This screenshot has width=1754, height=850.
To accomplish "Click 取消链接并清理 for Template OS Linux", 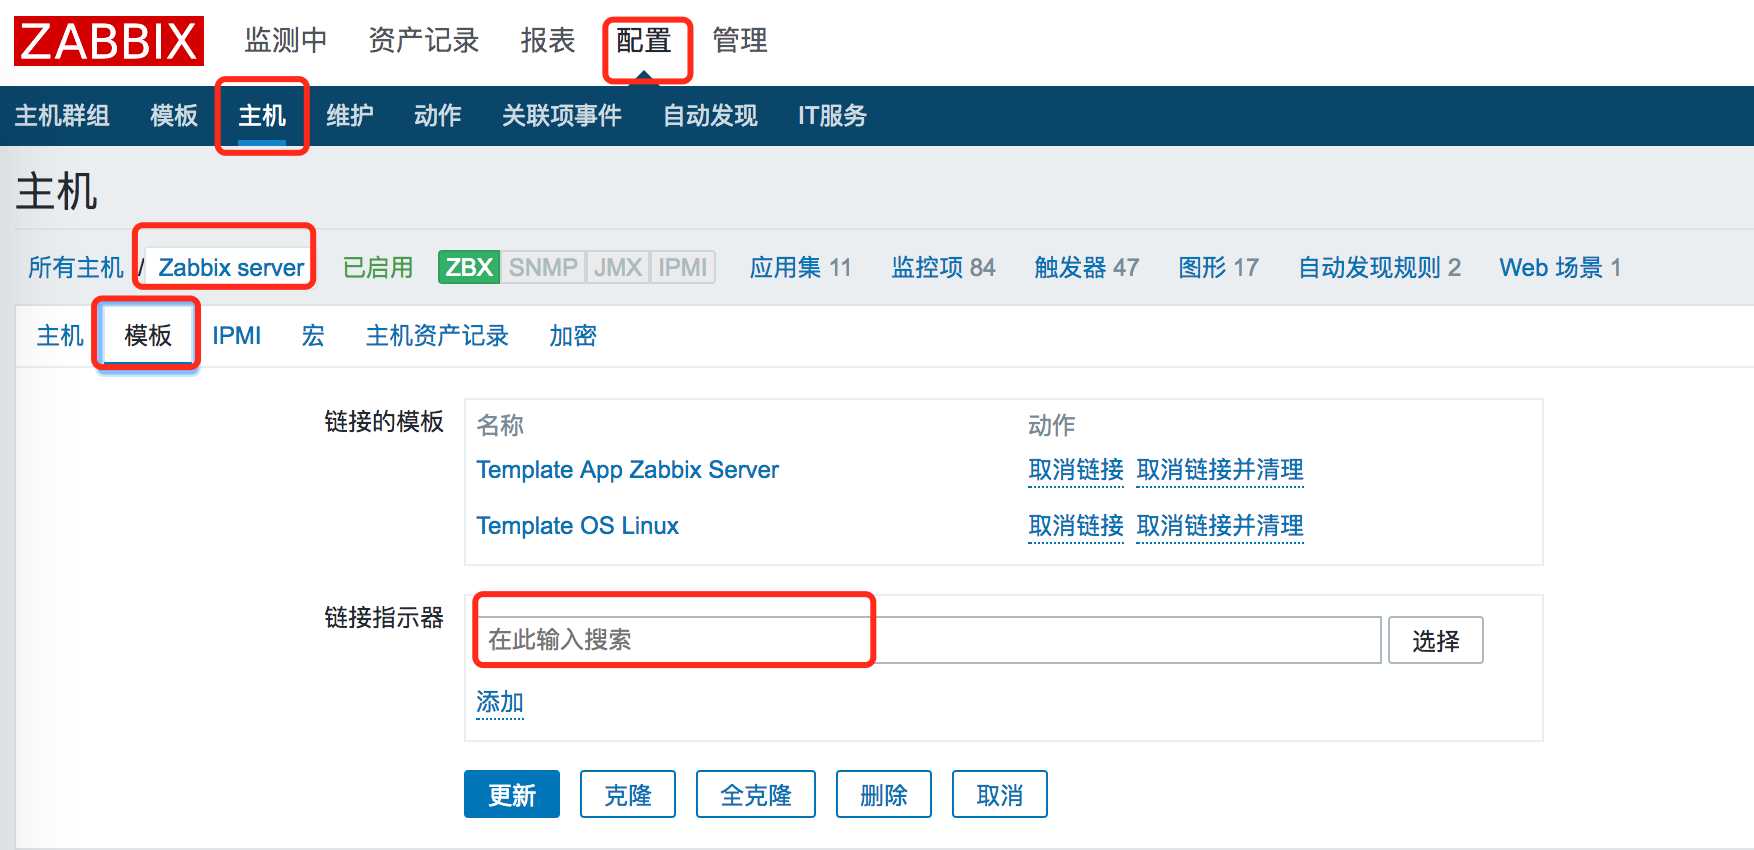I will coord(1220,526).
